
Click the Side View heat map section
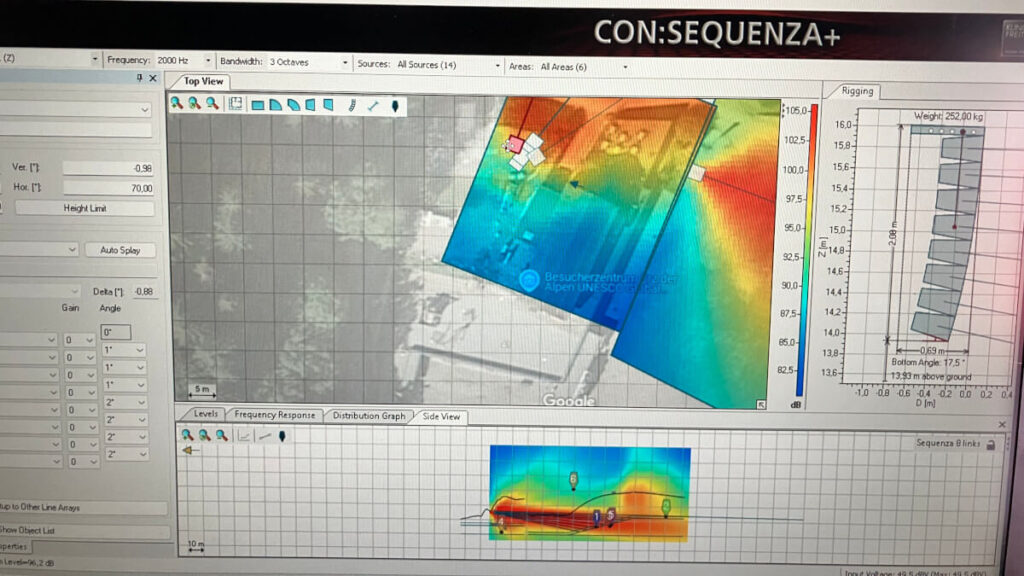pos(590,493)
